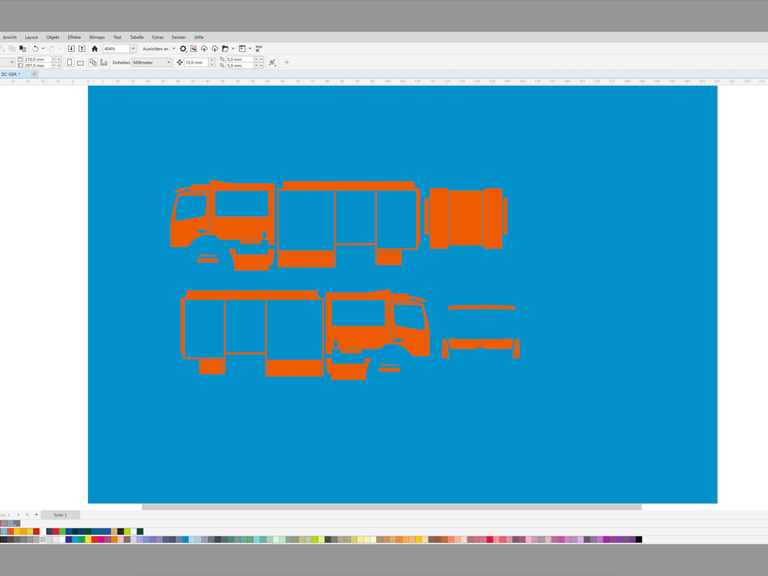The width and height of the screenshot is (768, 576).
Task: Click the Home welcome screen icon
Action: click(x=95, y=48)
